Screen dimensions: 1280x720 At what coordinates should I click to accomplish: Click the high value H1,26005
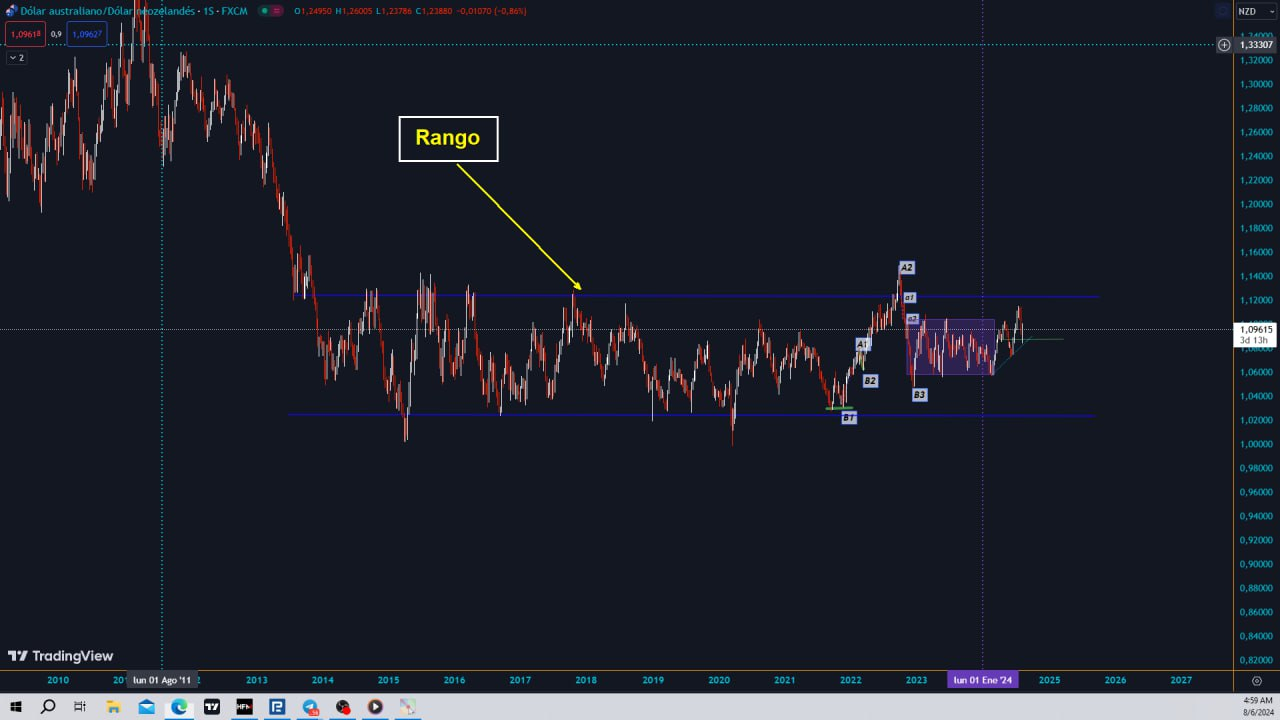pos(352,11)
